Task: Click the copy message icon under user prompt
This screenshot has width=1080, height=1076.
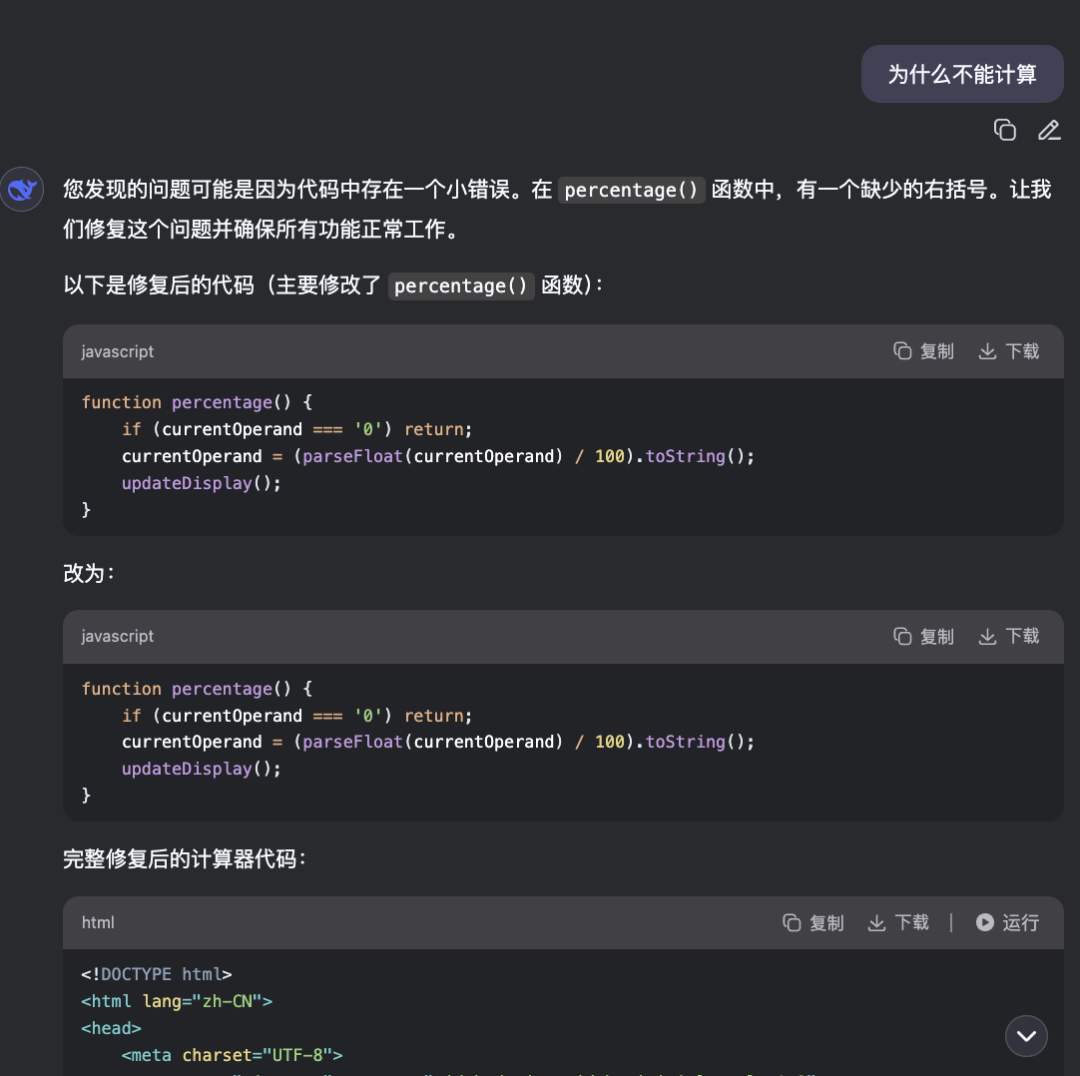Action: coord(1004,130)
